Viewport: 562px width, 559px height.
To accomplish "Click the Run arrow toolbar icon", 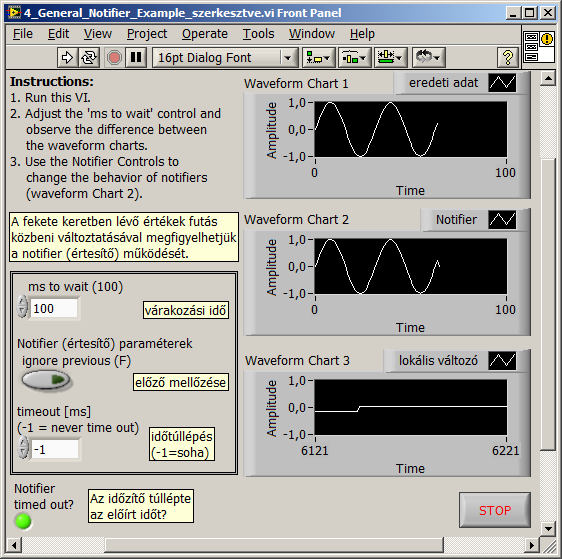I will 67,57.
